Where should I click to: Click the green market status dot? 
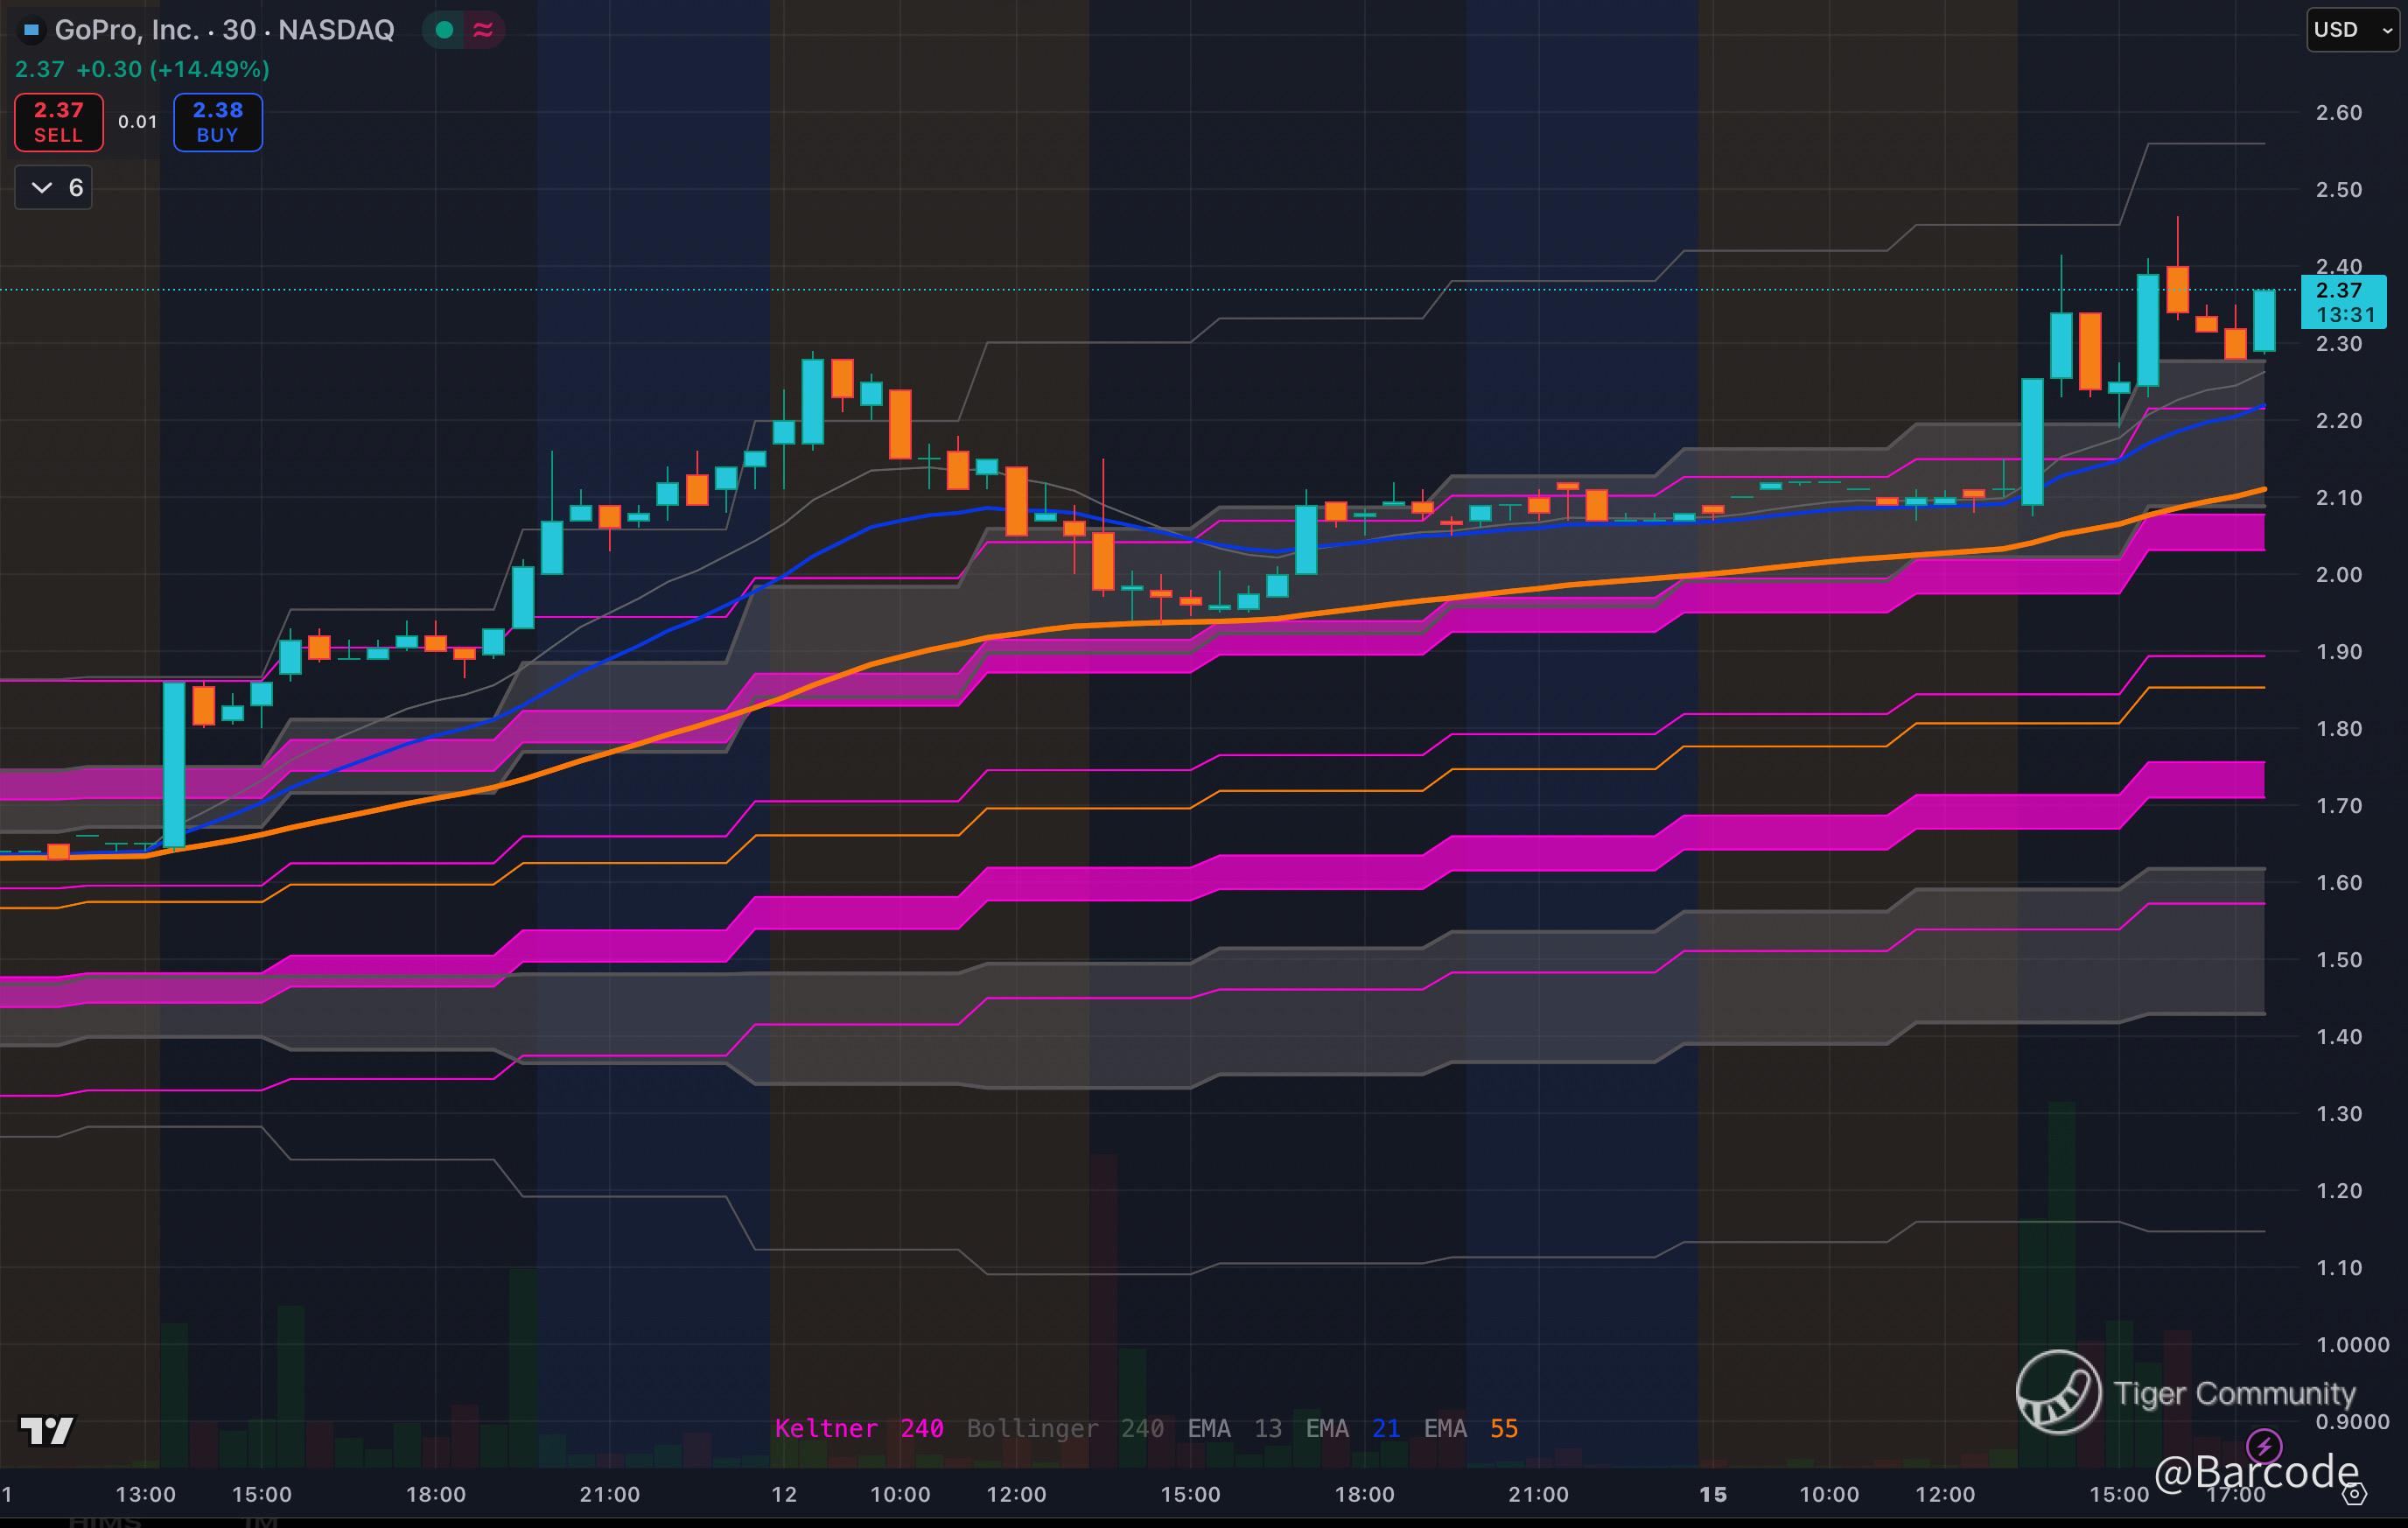coord(444,30)
